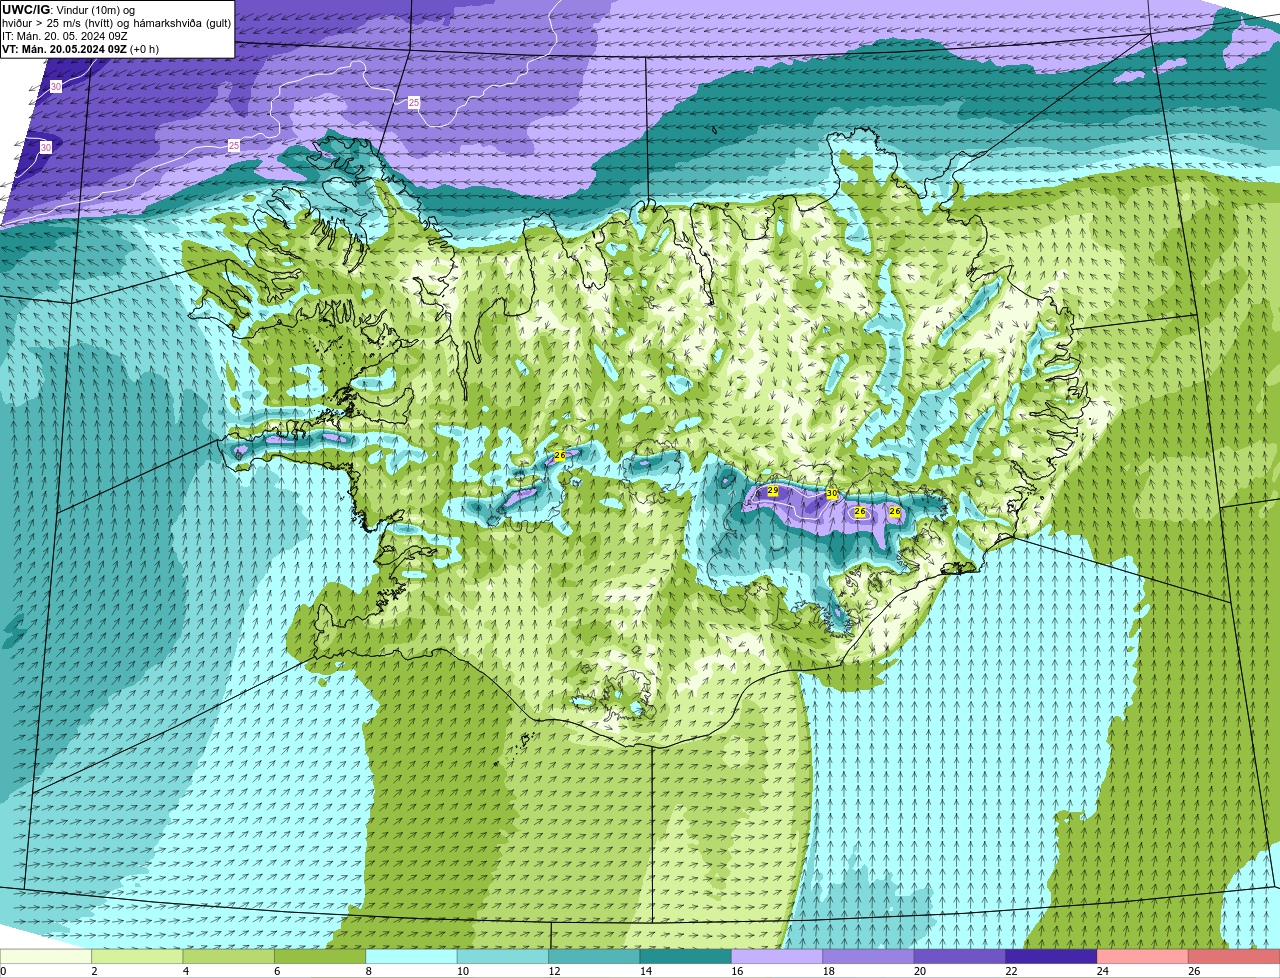Select the 8–10 m/s pale cyan legend swatch
This screenshot has width=1280, height=978.
pyautogui.click(x=411, y=956)
